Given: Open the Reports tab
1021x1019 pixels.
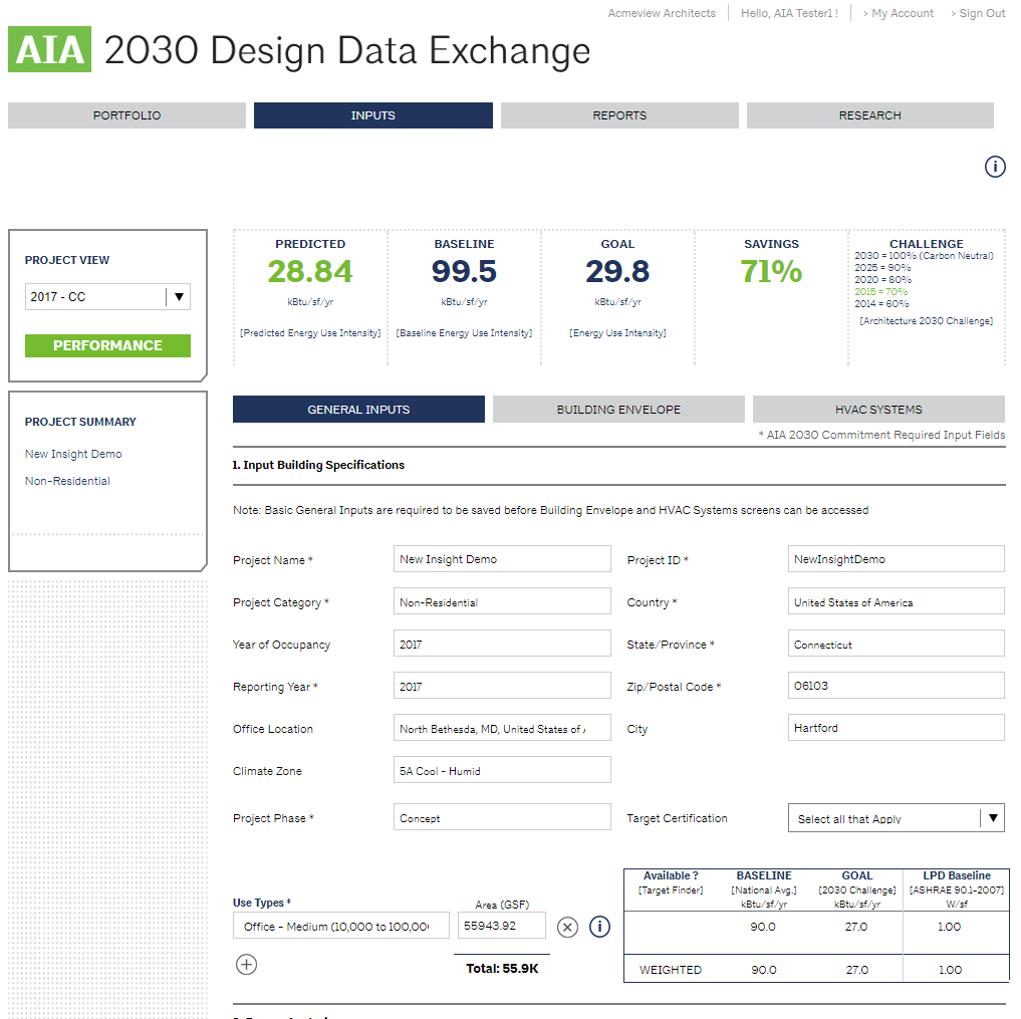Looking at the screenshot, I should click(619, 116).
